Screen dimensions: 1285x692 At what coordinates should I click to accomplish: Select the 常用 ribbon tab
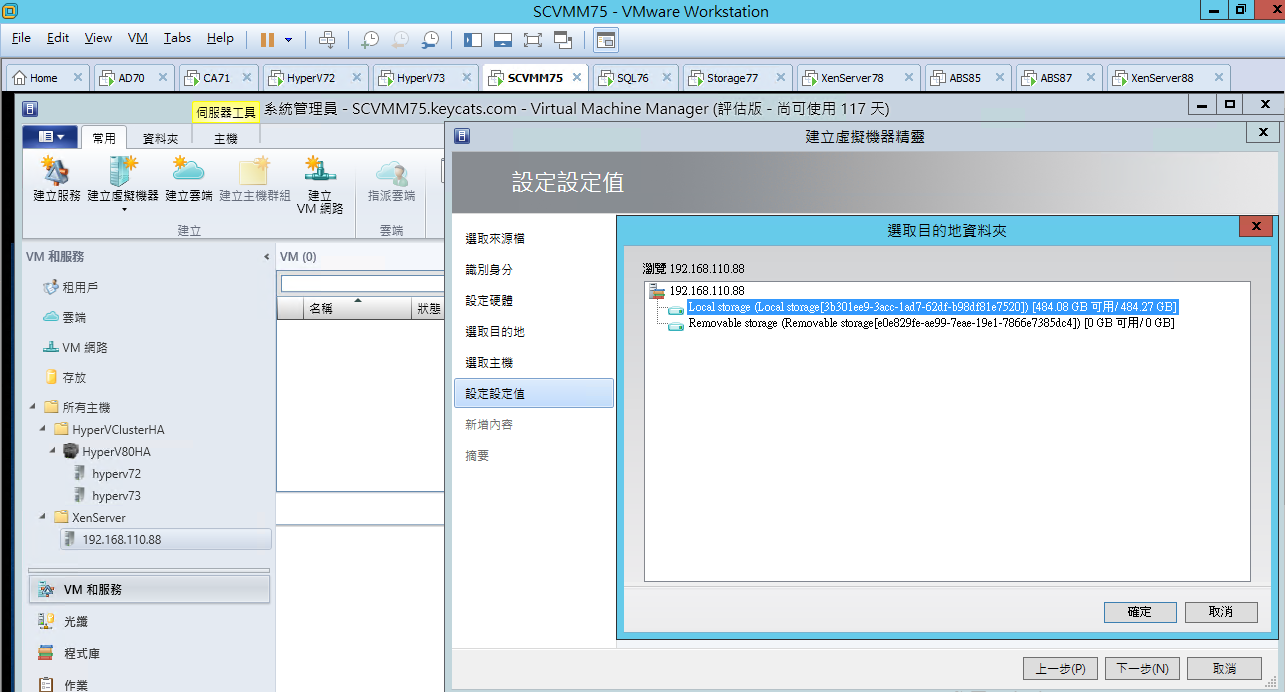pos(105,138)
